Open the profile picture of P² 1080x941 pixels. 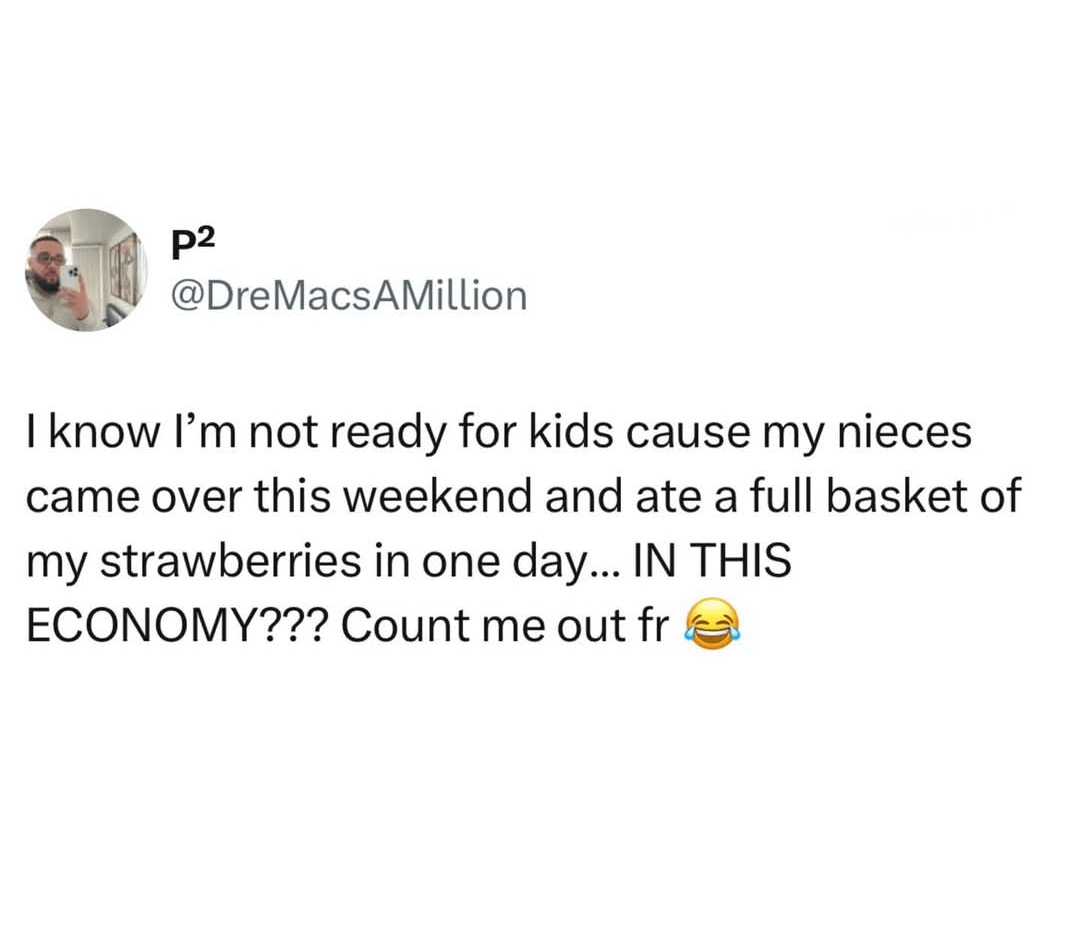tap(86, 269)
